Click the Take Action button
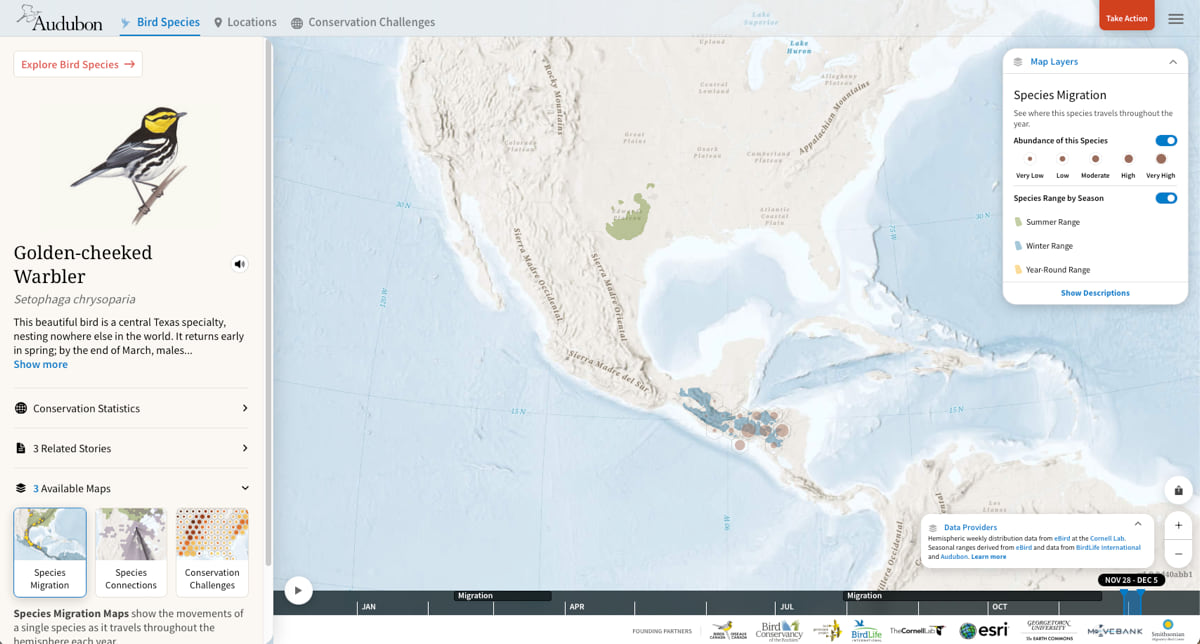 coord(1126,18)
